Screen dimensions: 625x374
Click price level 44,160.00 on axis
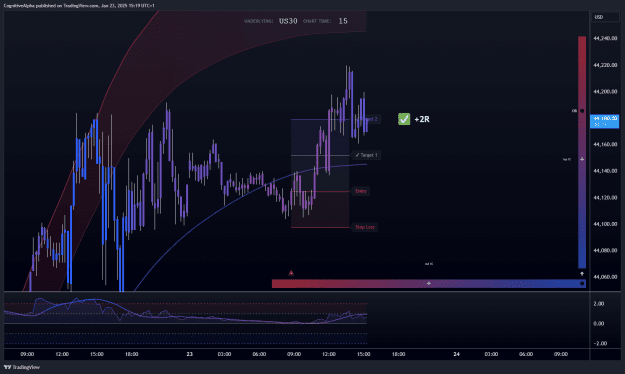click(605, 144)
